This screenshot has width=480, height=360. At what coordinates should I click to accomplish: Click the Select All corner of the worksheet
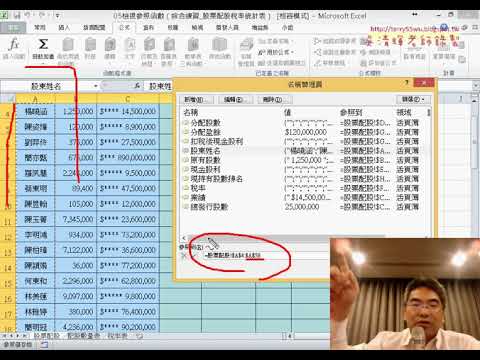tap(8, 99)
